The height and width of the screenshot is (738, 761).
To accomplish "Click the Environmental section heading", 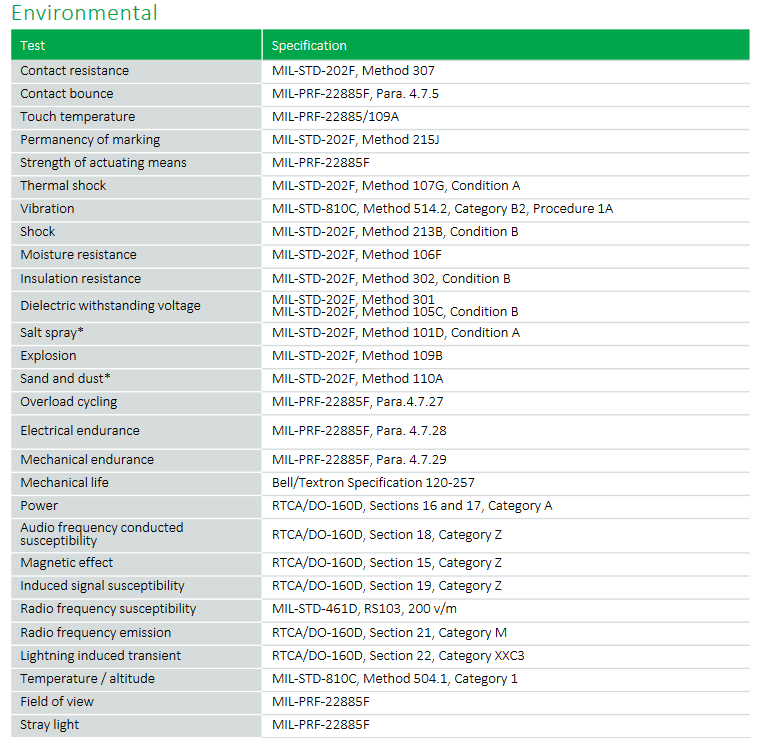I will coord(84,13).
